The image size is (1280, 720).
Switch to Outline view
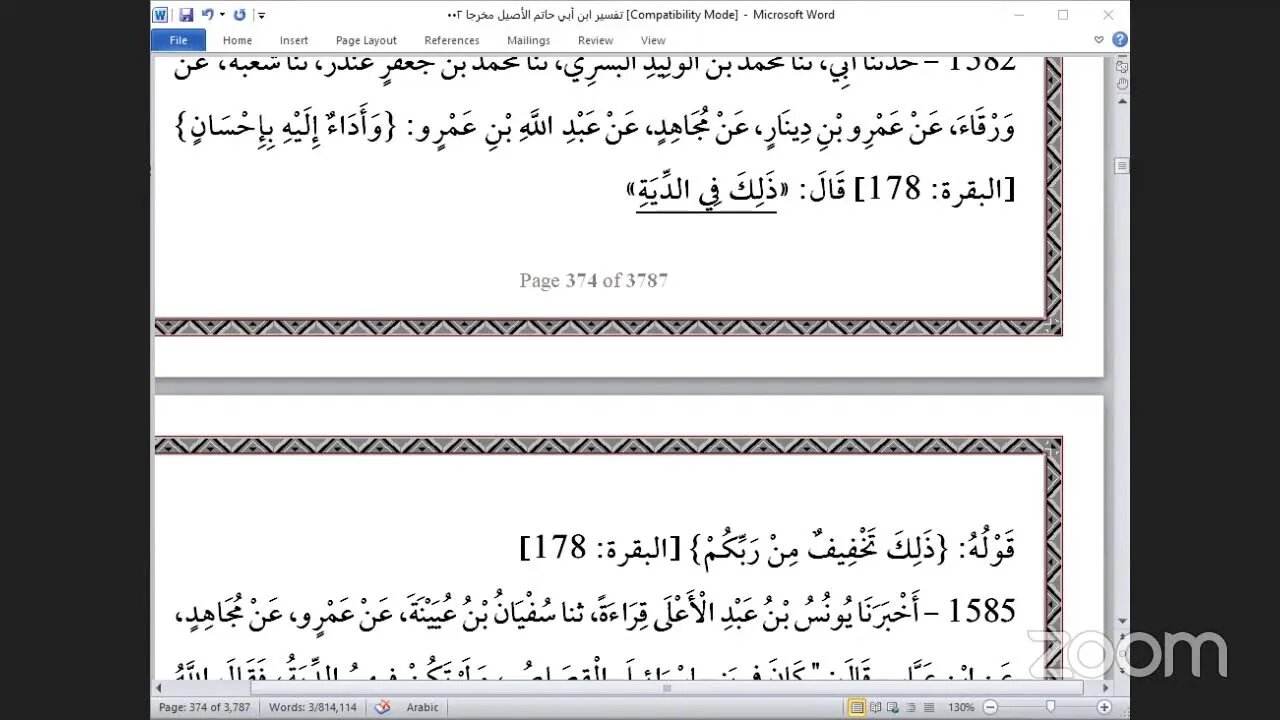(909, 707)
